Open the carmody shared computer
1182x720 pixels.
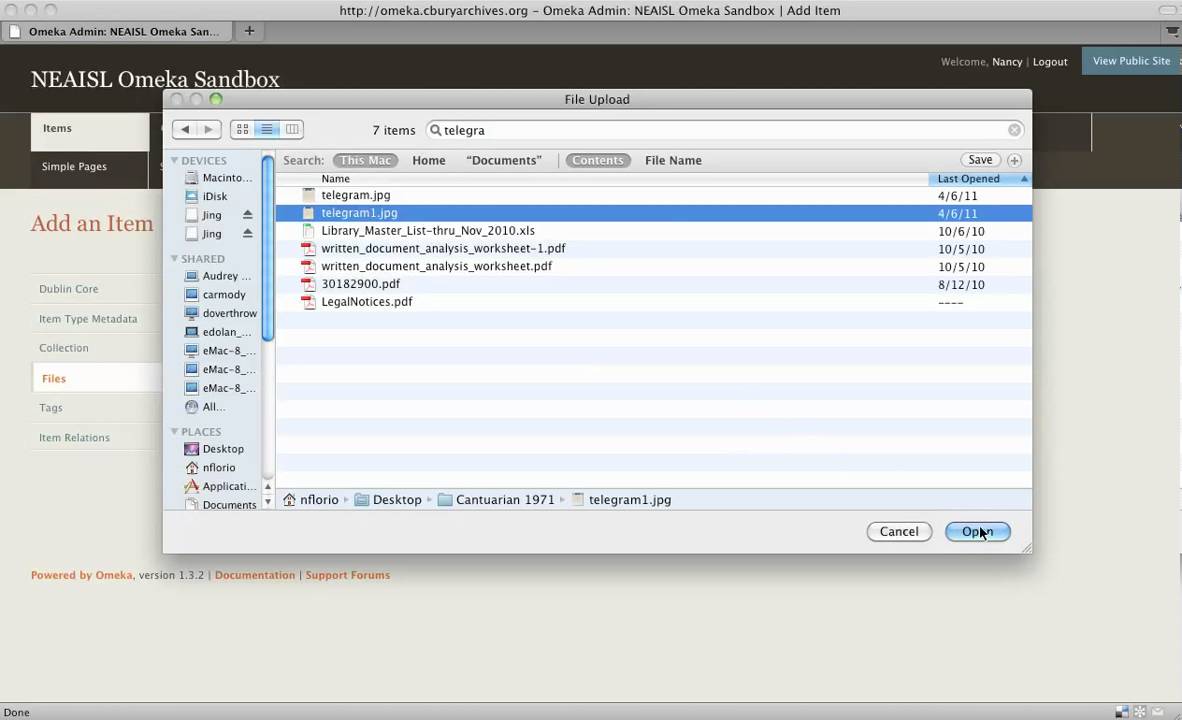click(216, 295)
